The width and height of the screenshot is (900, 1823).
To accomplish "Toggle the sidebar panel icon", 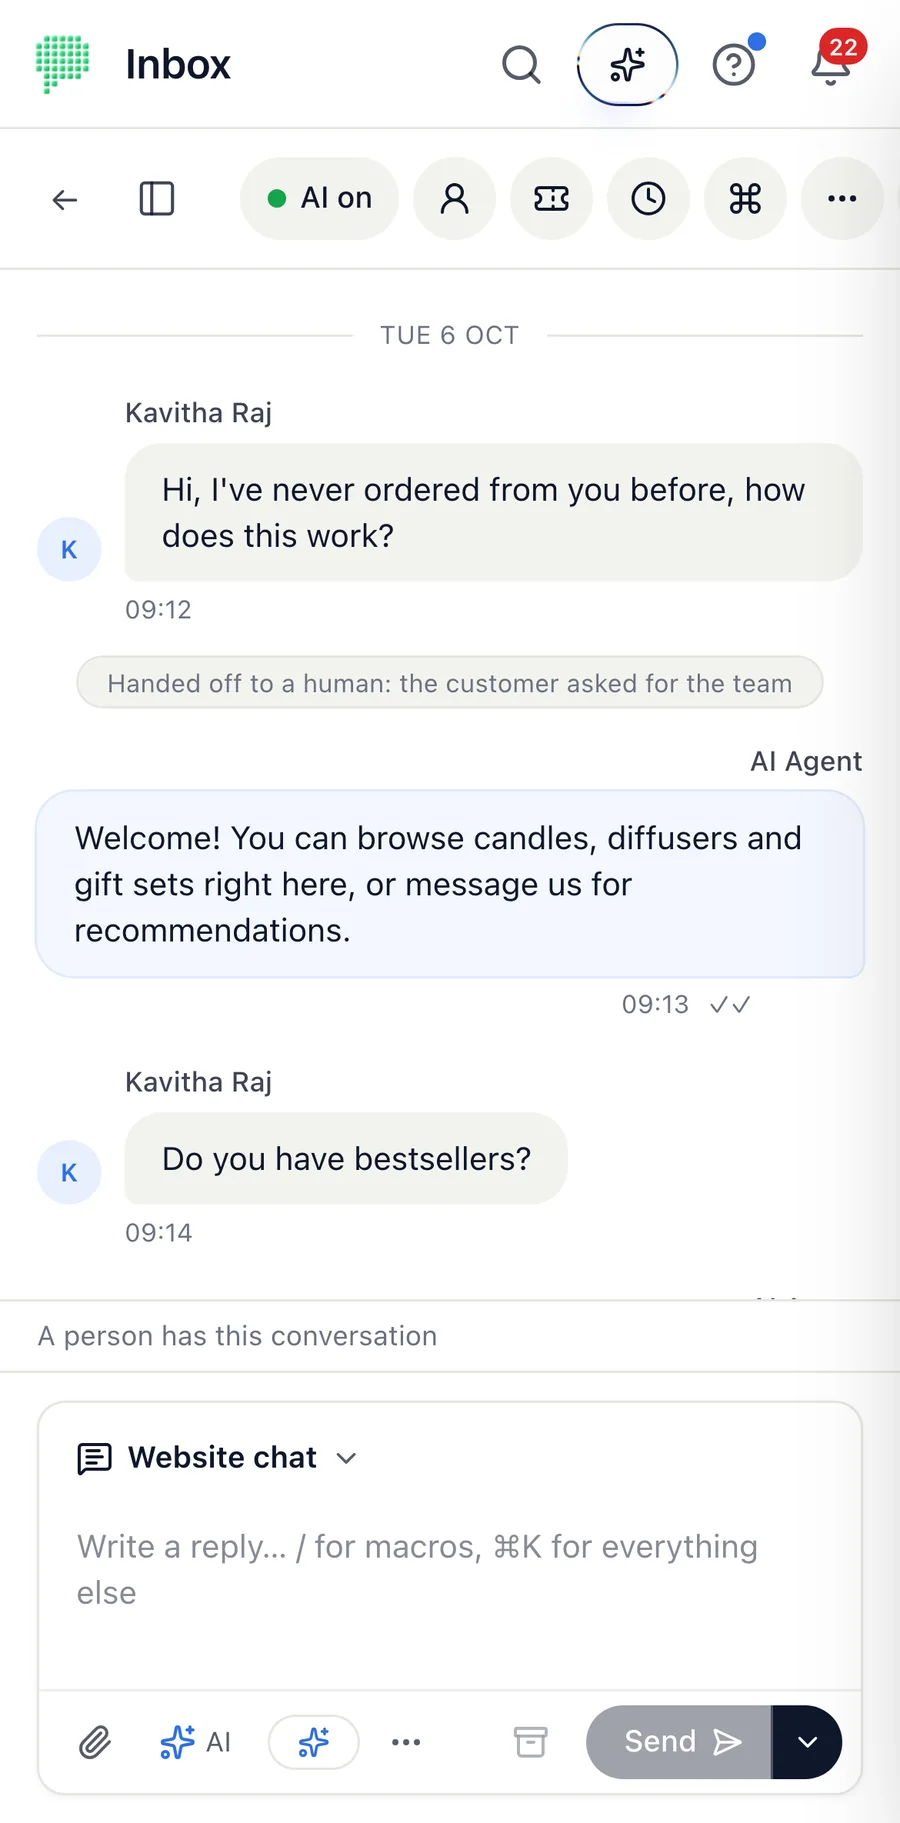I will (157, 199).
